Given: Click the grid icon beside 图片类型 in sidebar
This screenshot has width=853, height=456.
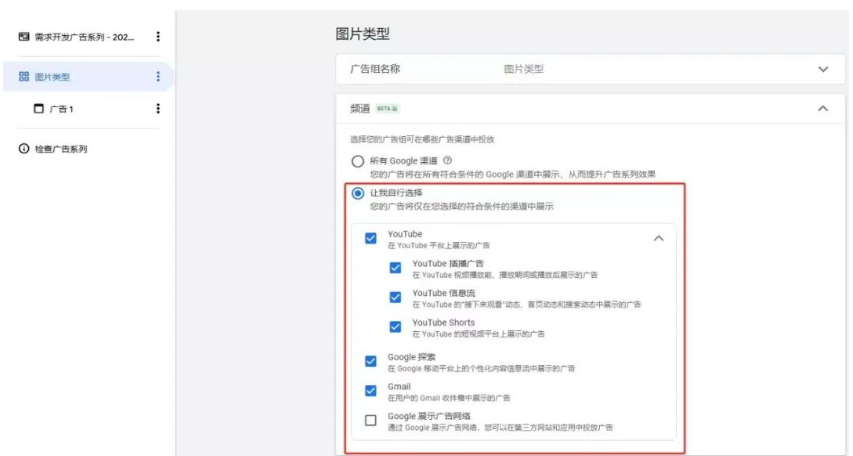Looking at the screenshot, I should pos(24,77).
